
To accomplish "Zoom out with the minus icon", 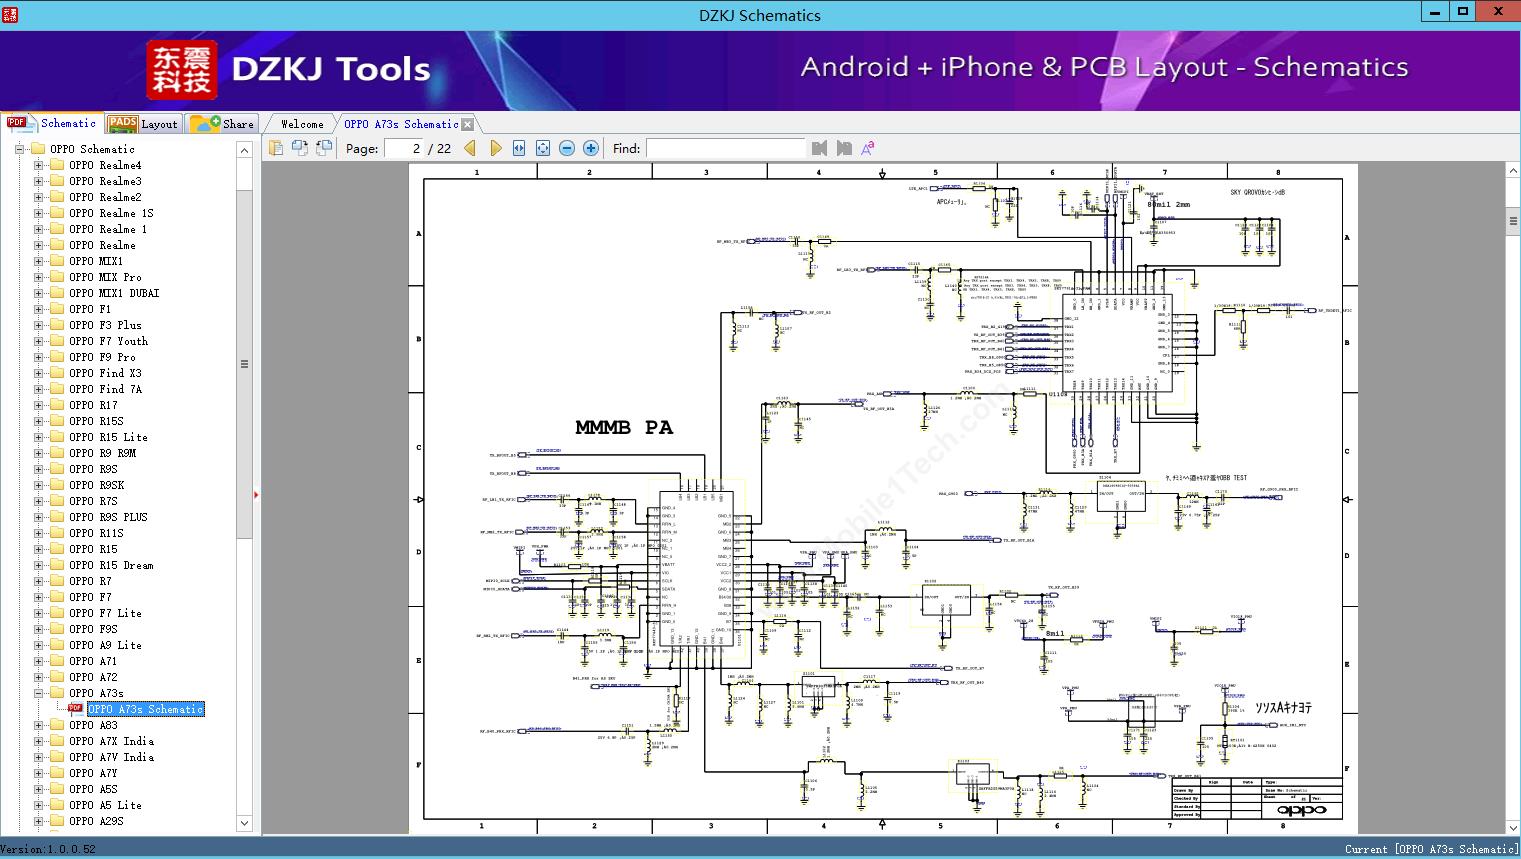I will tap(567, 148).
